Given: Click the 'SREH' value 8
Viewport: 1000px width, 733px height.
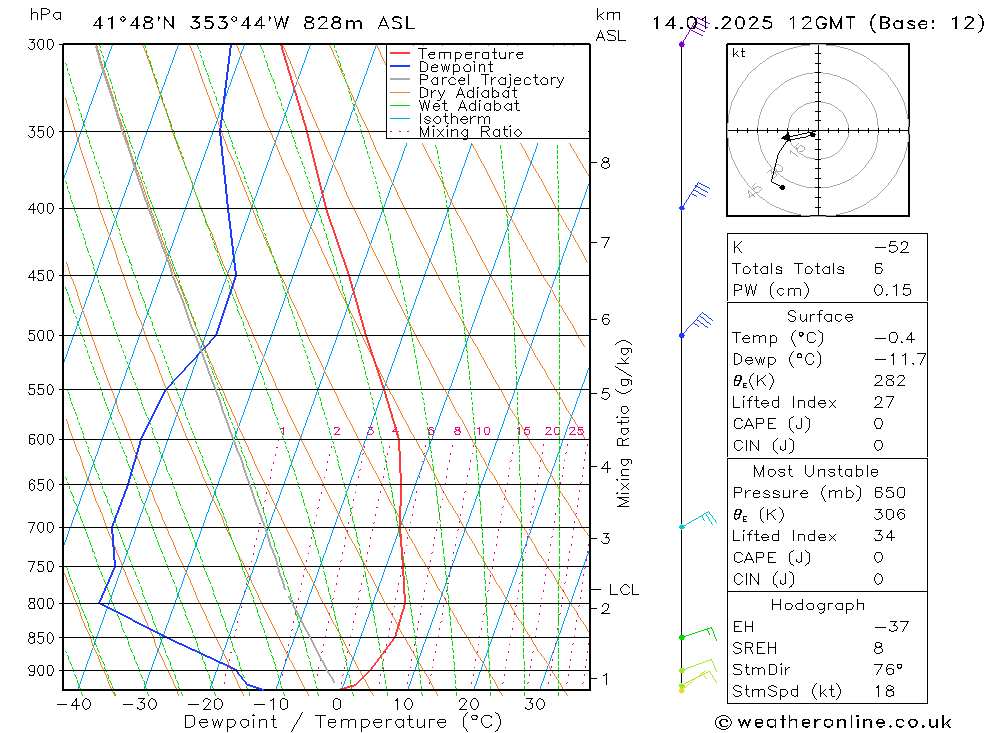Looking at the screenshot, I should (x=879, y=648).
